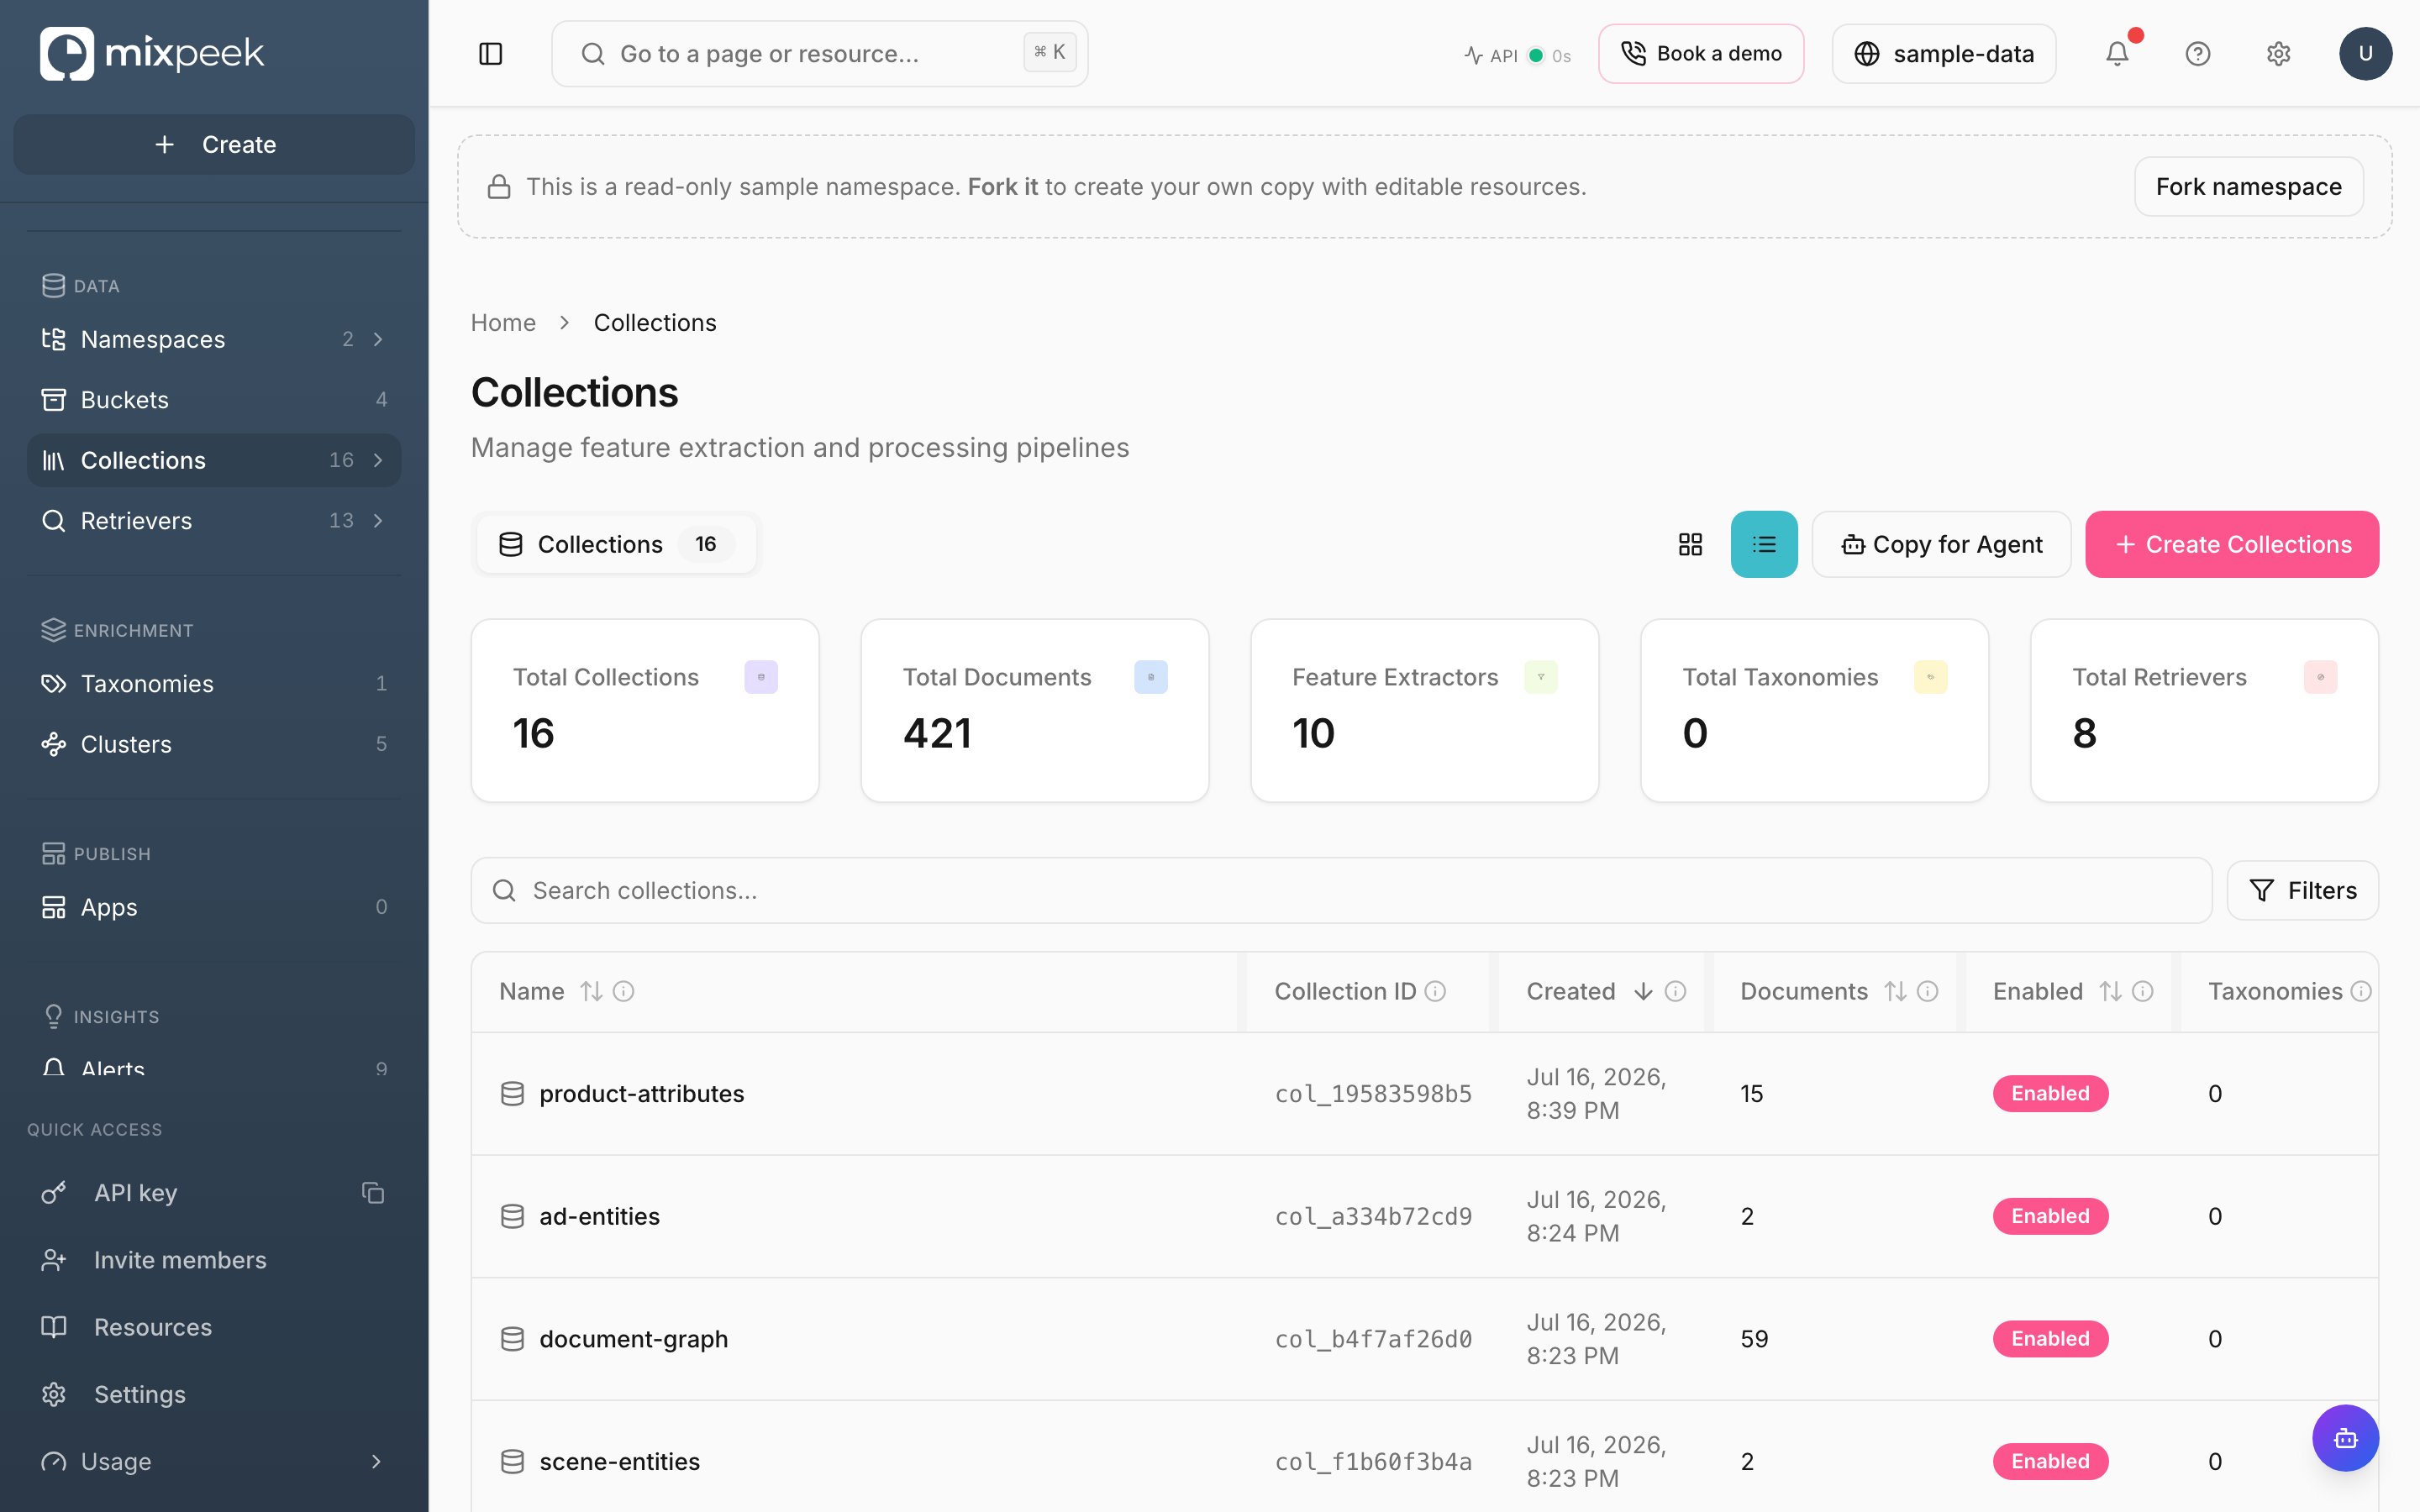Viewport: 2420px width, 1512px height.
Task: Click Fork namespace
Action: click(x=2248, y=186)
